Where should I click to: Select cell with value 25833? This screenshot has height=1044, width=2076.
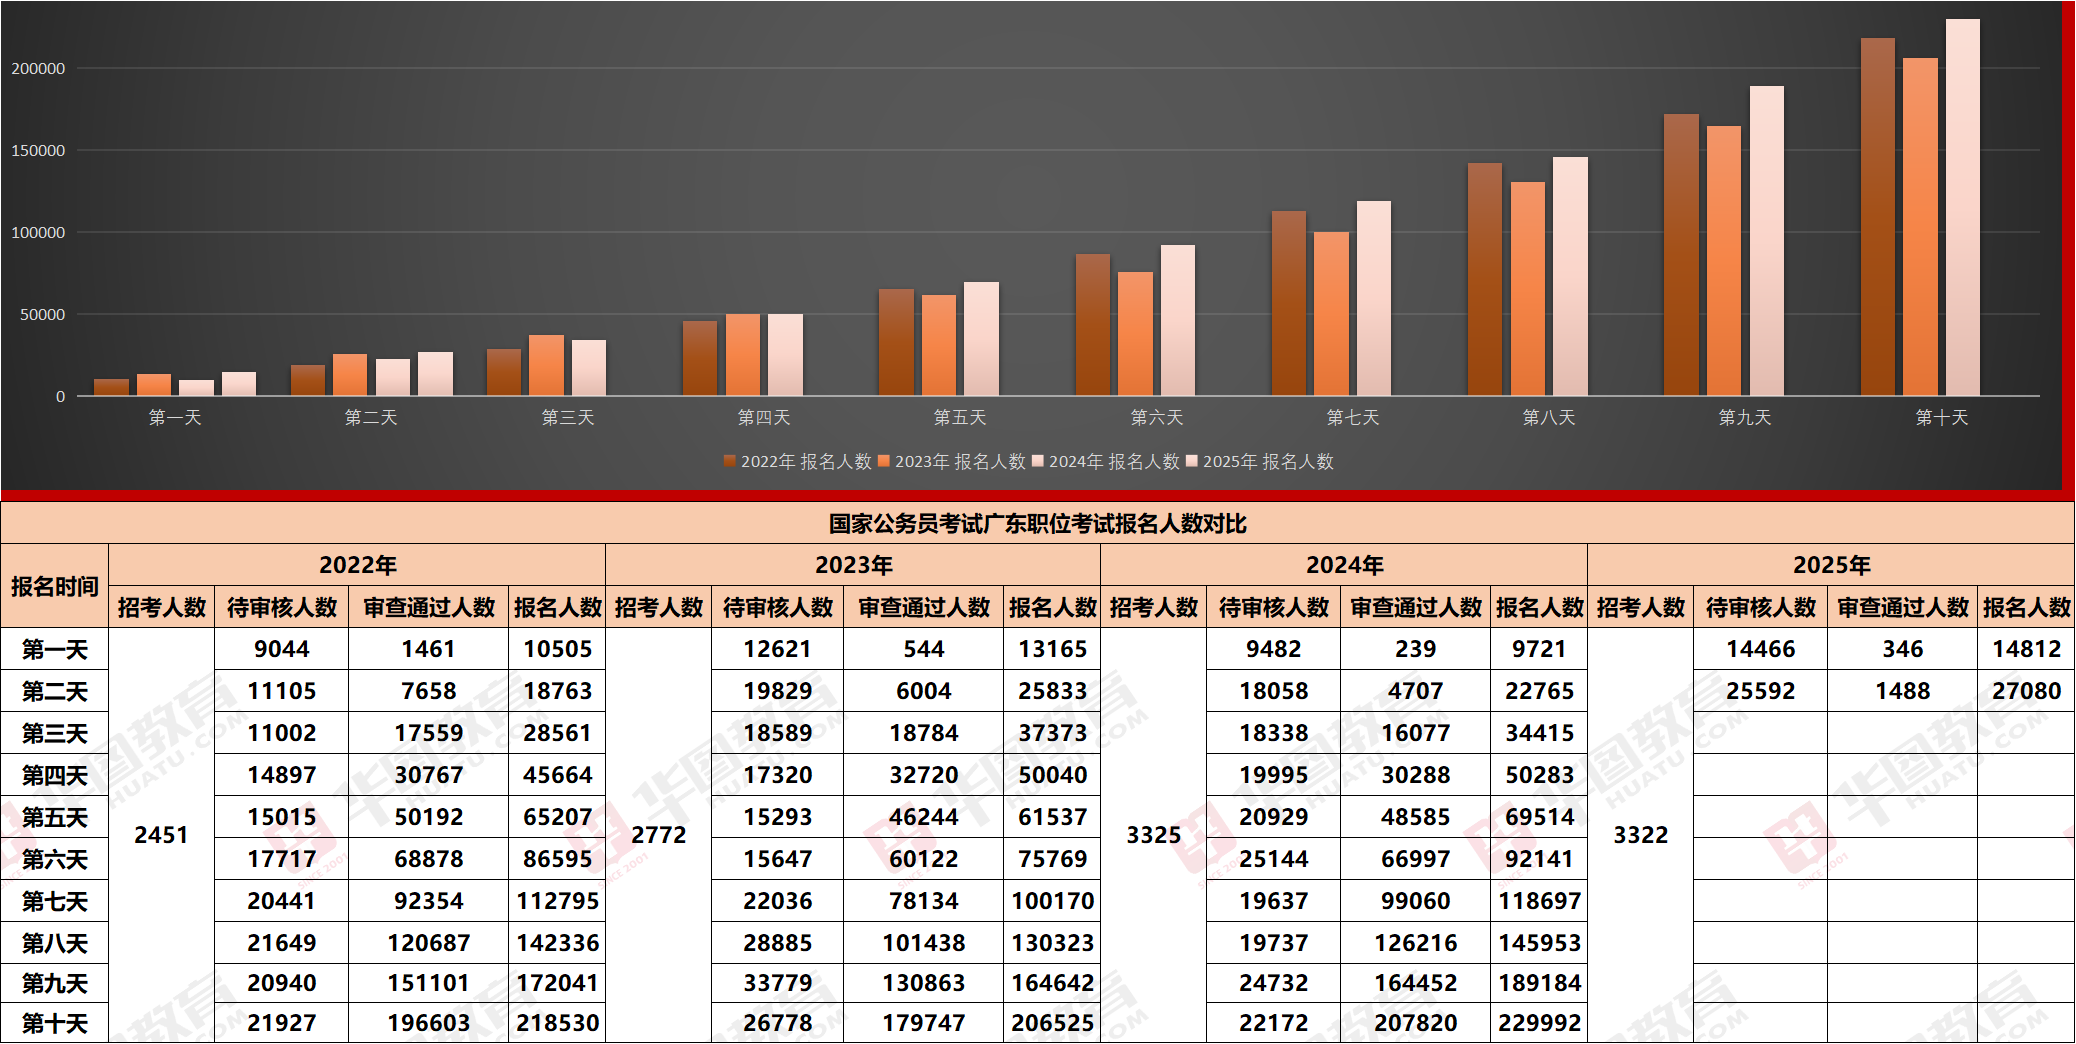[1053, 691]
